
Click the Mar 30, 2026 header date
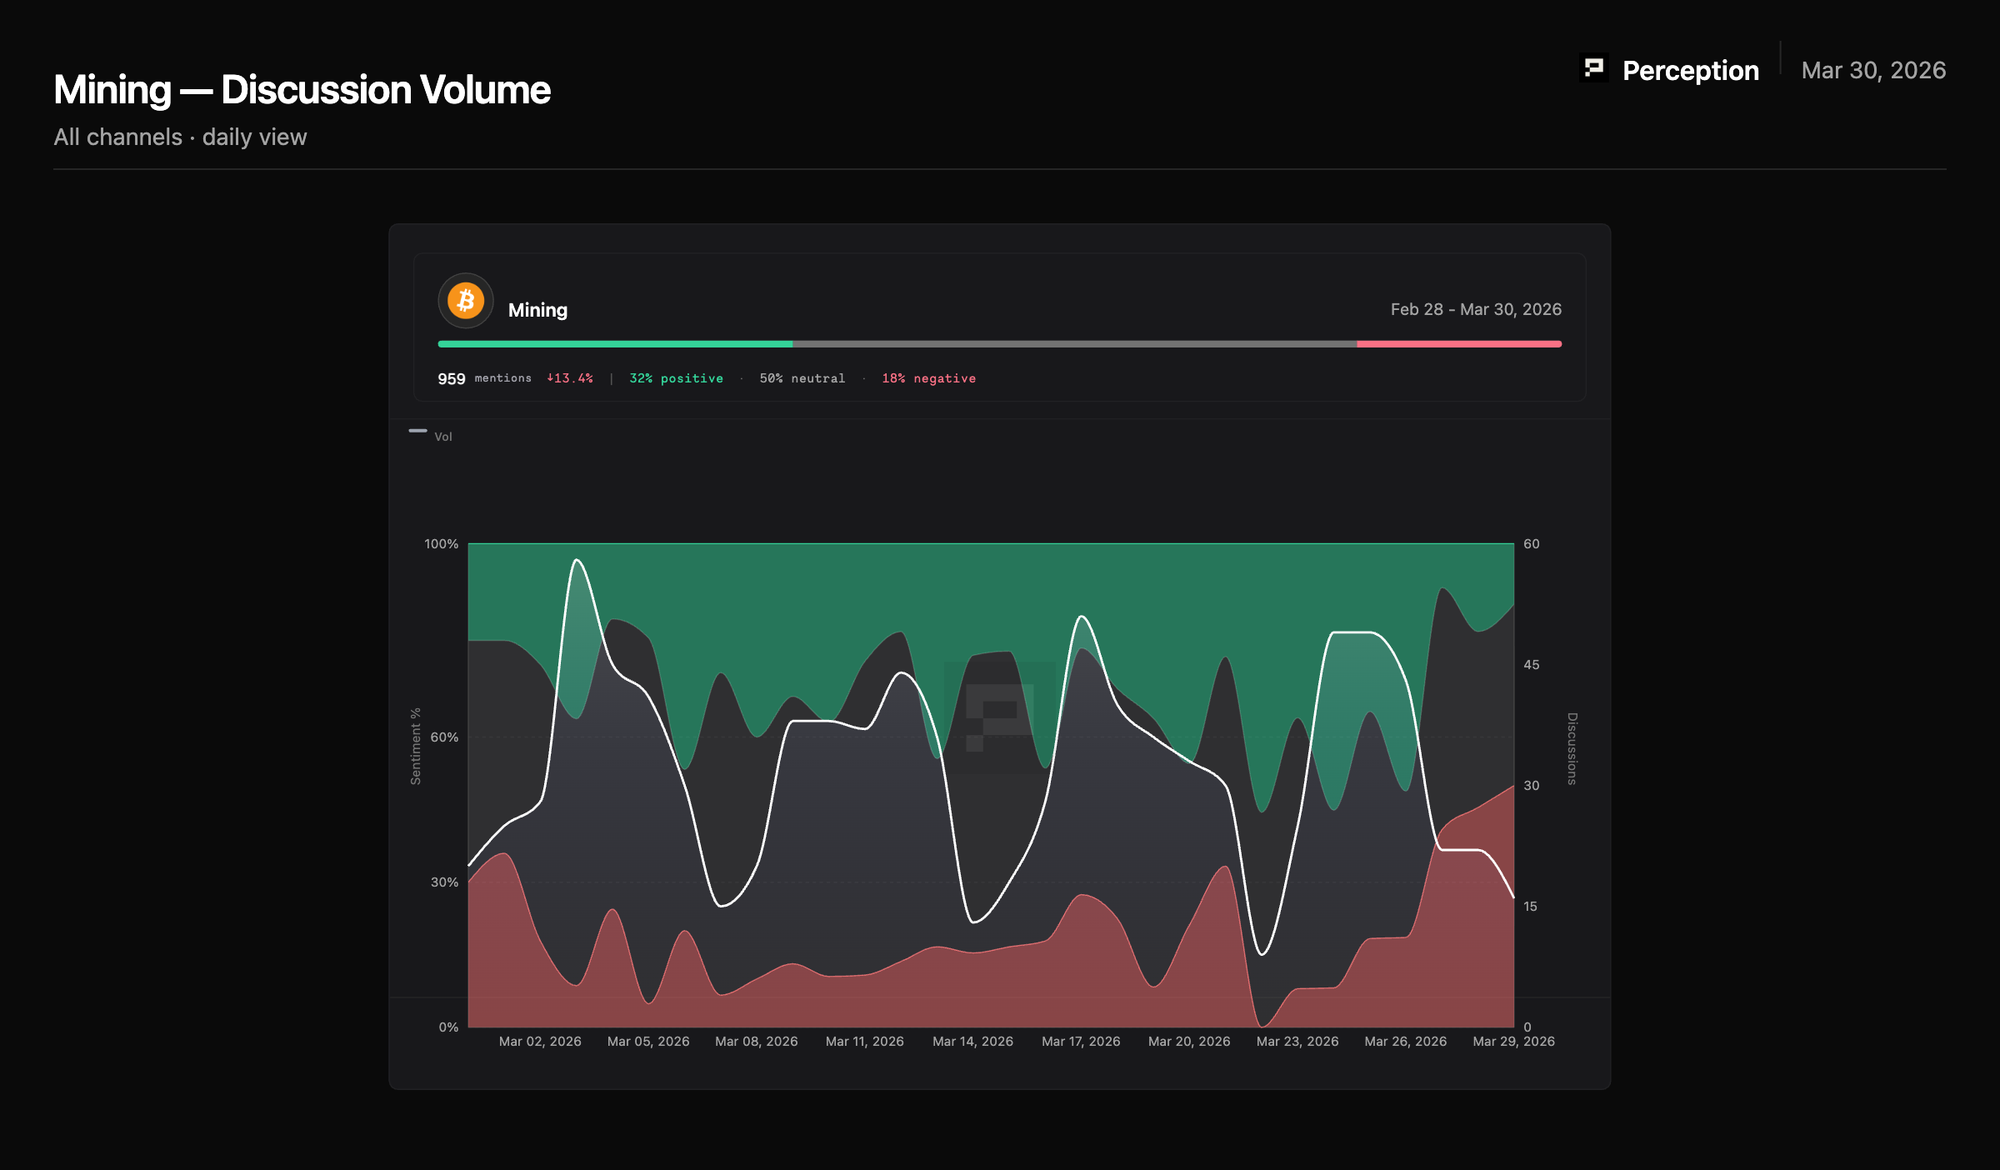1873,71
